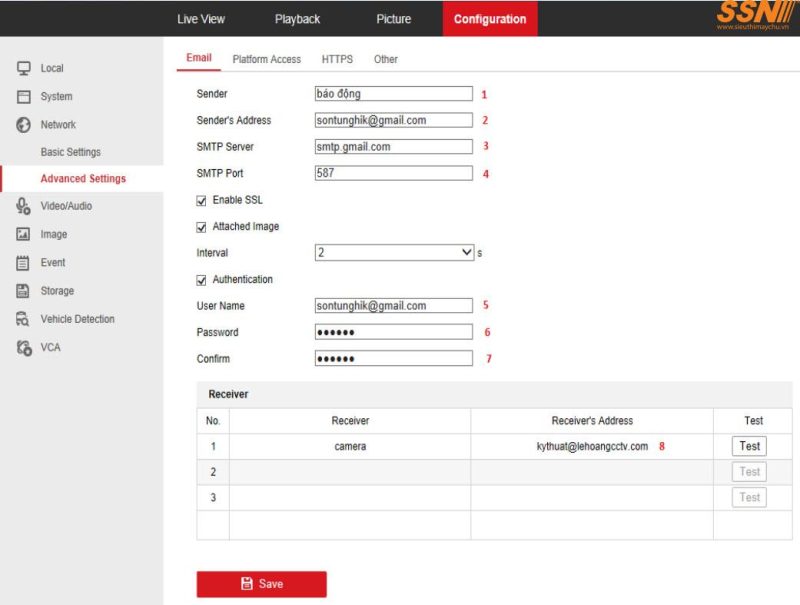Open the VCA sidebar icon
Screen dimensions: 800x605
[24, 347]
